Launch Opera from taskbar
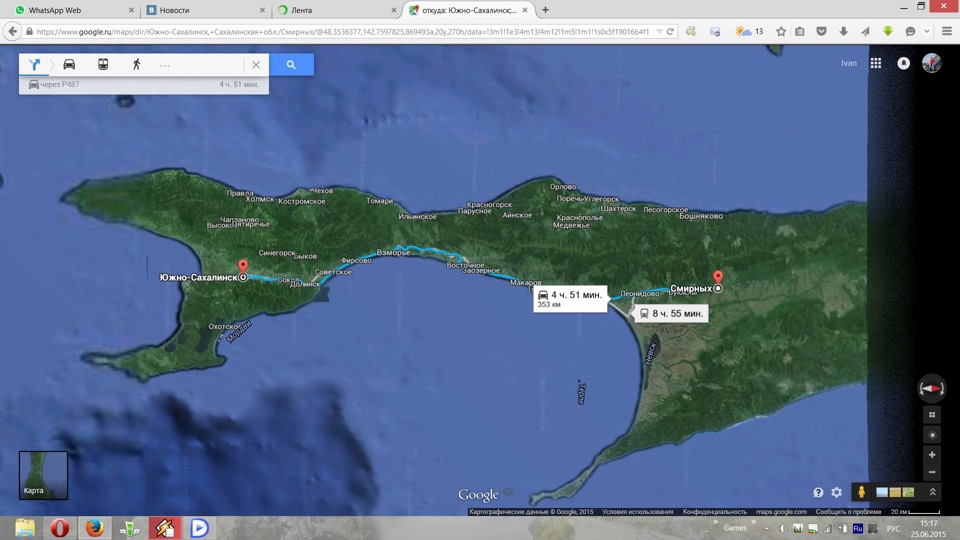Viewport: 960px width, 540px height. pos(59,528)
